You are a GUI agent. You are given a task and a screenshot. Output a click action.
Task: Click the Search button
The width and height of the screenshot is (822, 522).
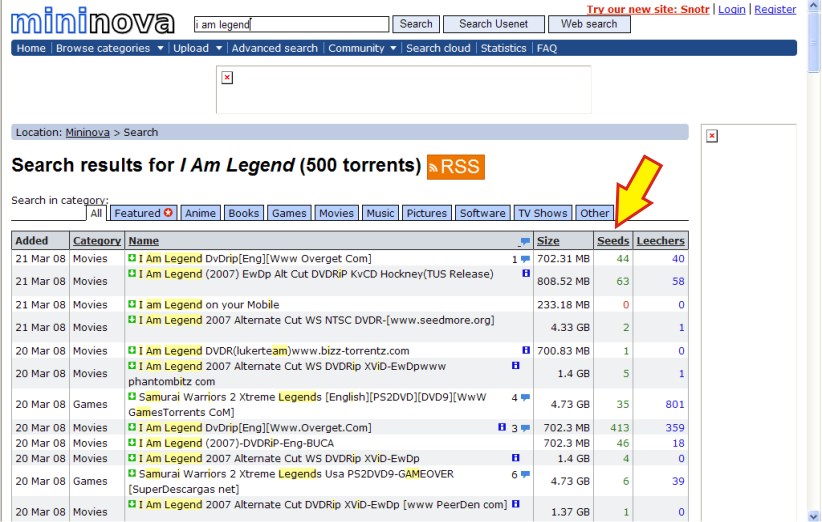point(416,24)
